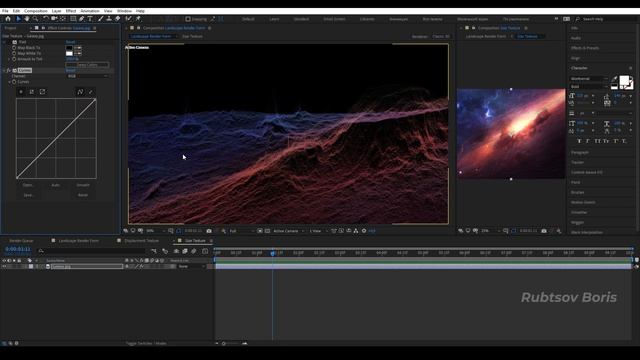640x360 pixels.
Task: Toggle visibility of Galaxy.jpg layer
Action: point(4,267)
